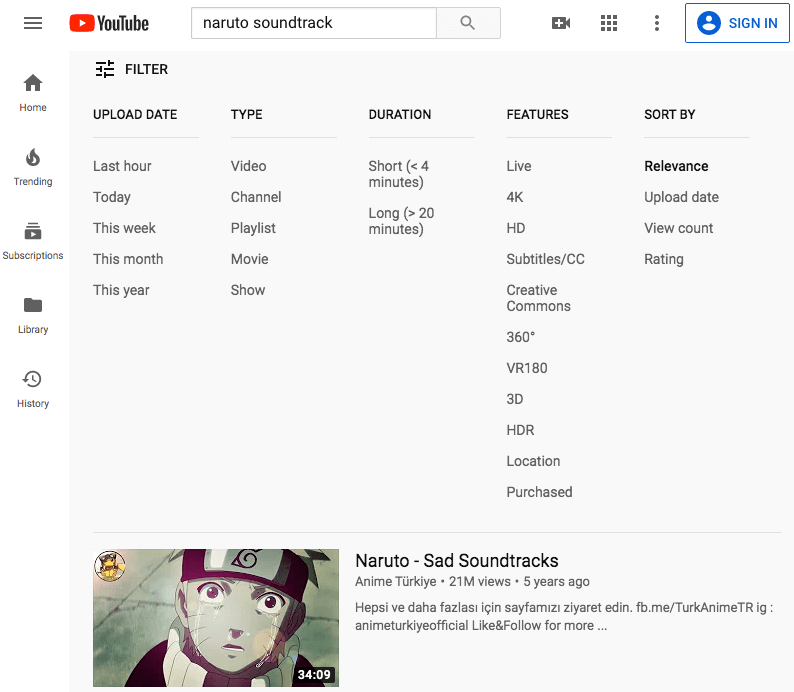Filter by HD feature
Viewport: 794px width, 692px height.
tap(515, 228)
